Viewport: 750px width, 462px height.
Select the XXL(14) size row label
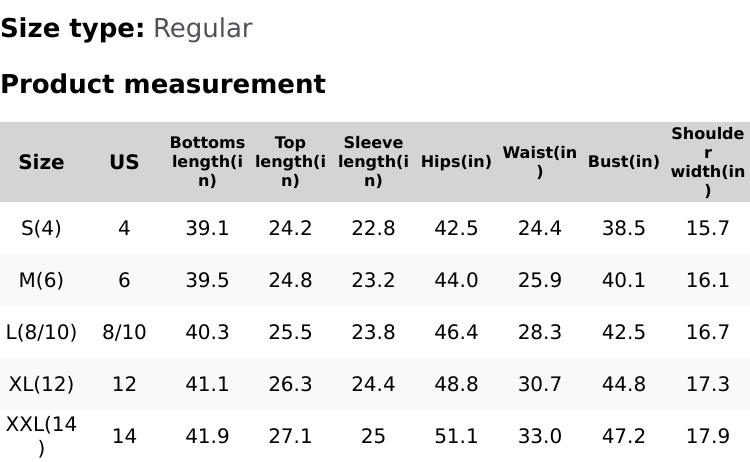point(41,436)
